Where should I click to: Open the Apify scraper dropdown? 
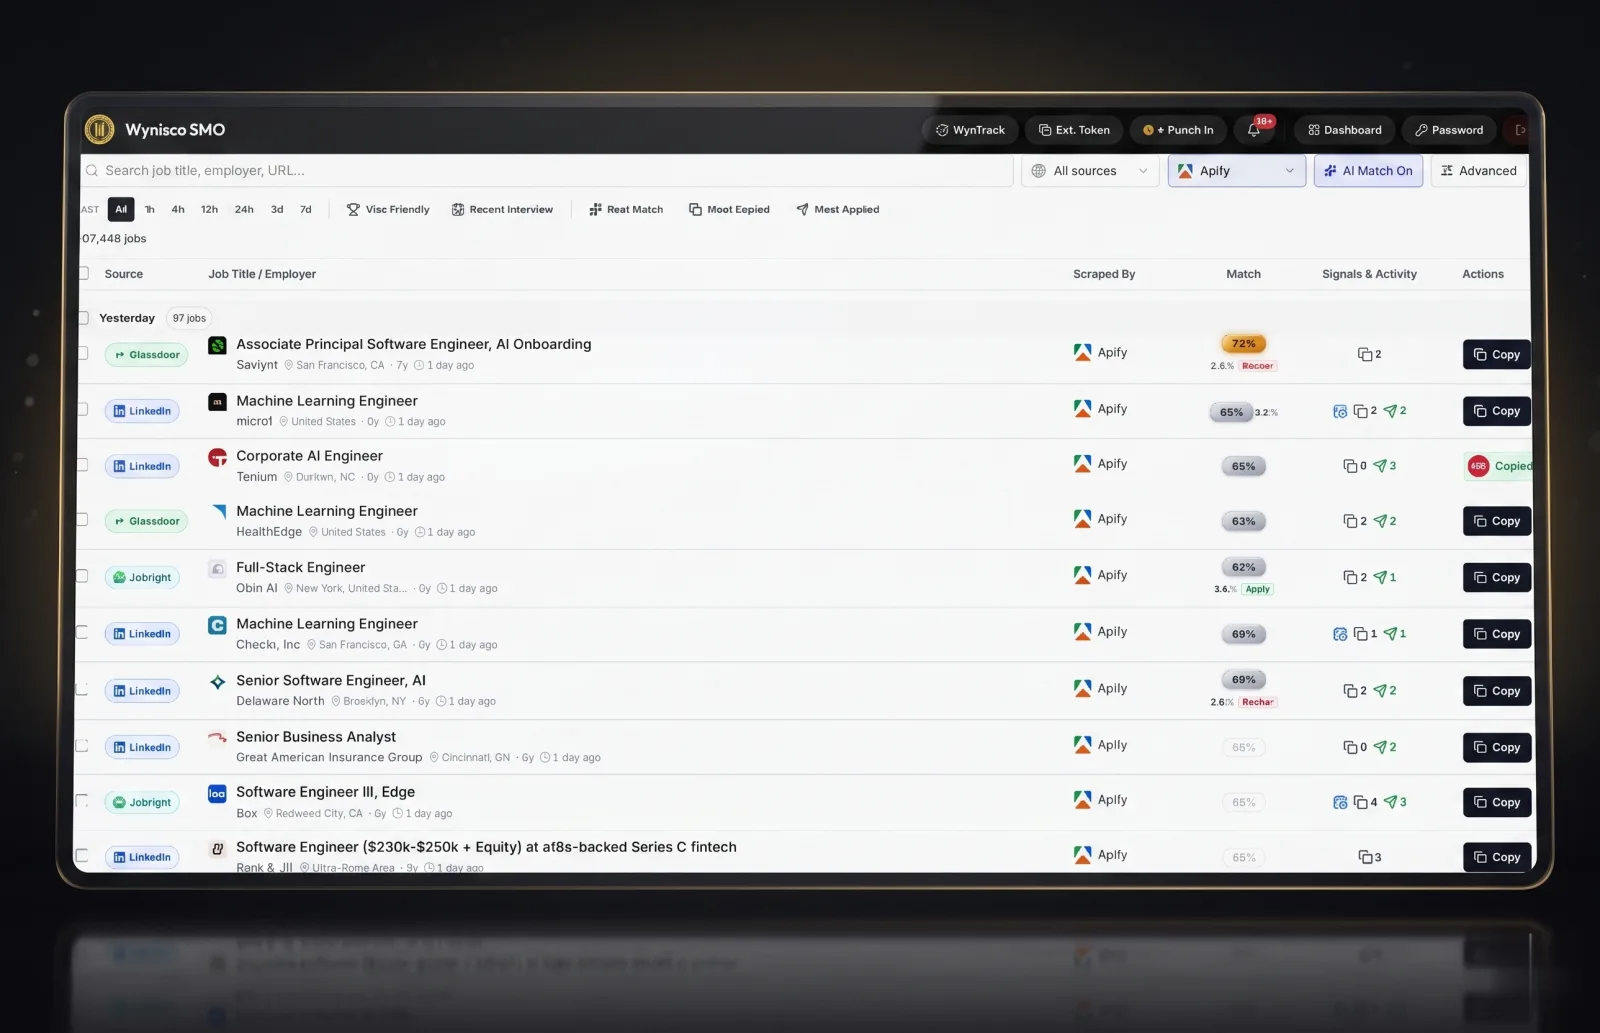[x=1237, y=171]
